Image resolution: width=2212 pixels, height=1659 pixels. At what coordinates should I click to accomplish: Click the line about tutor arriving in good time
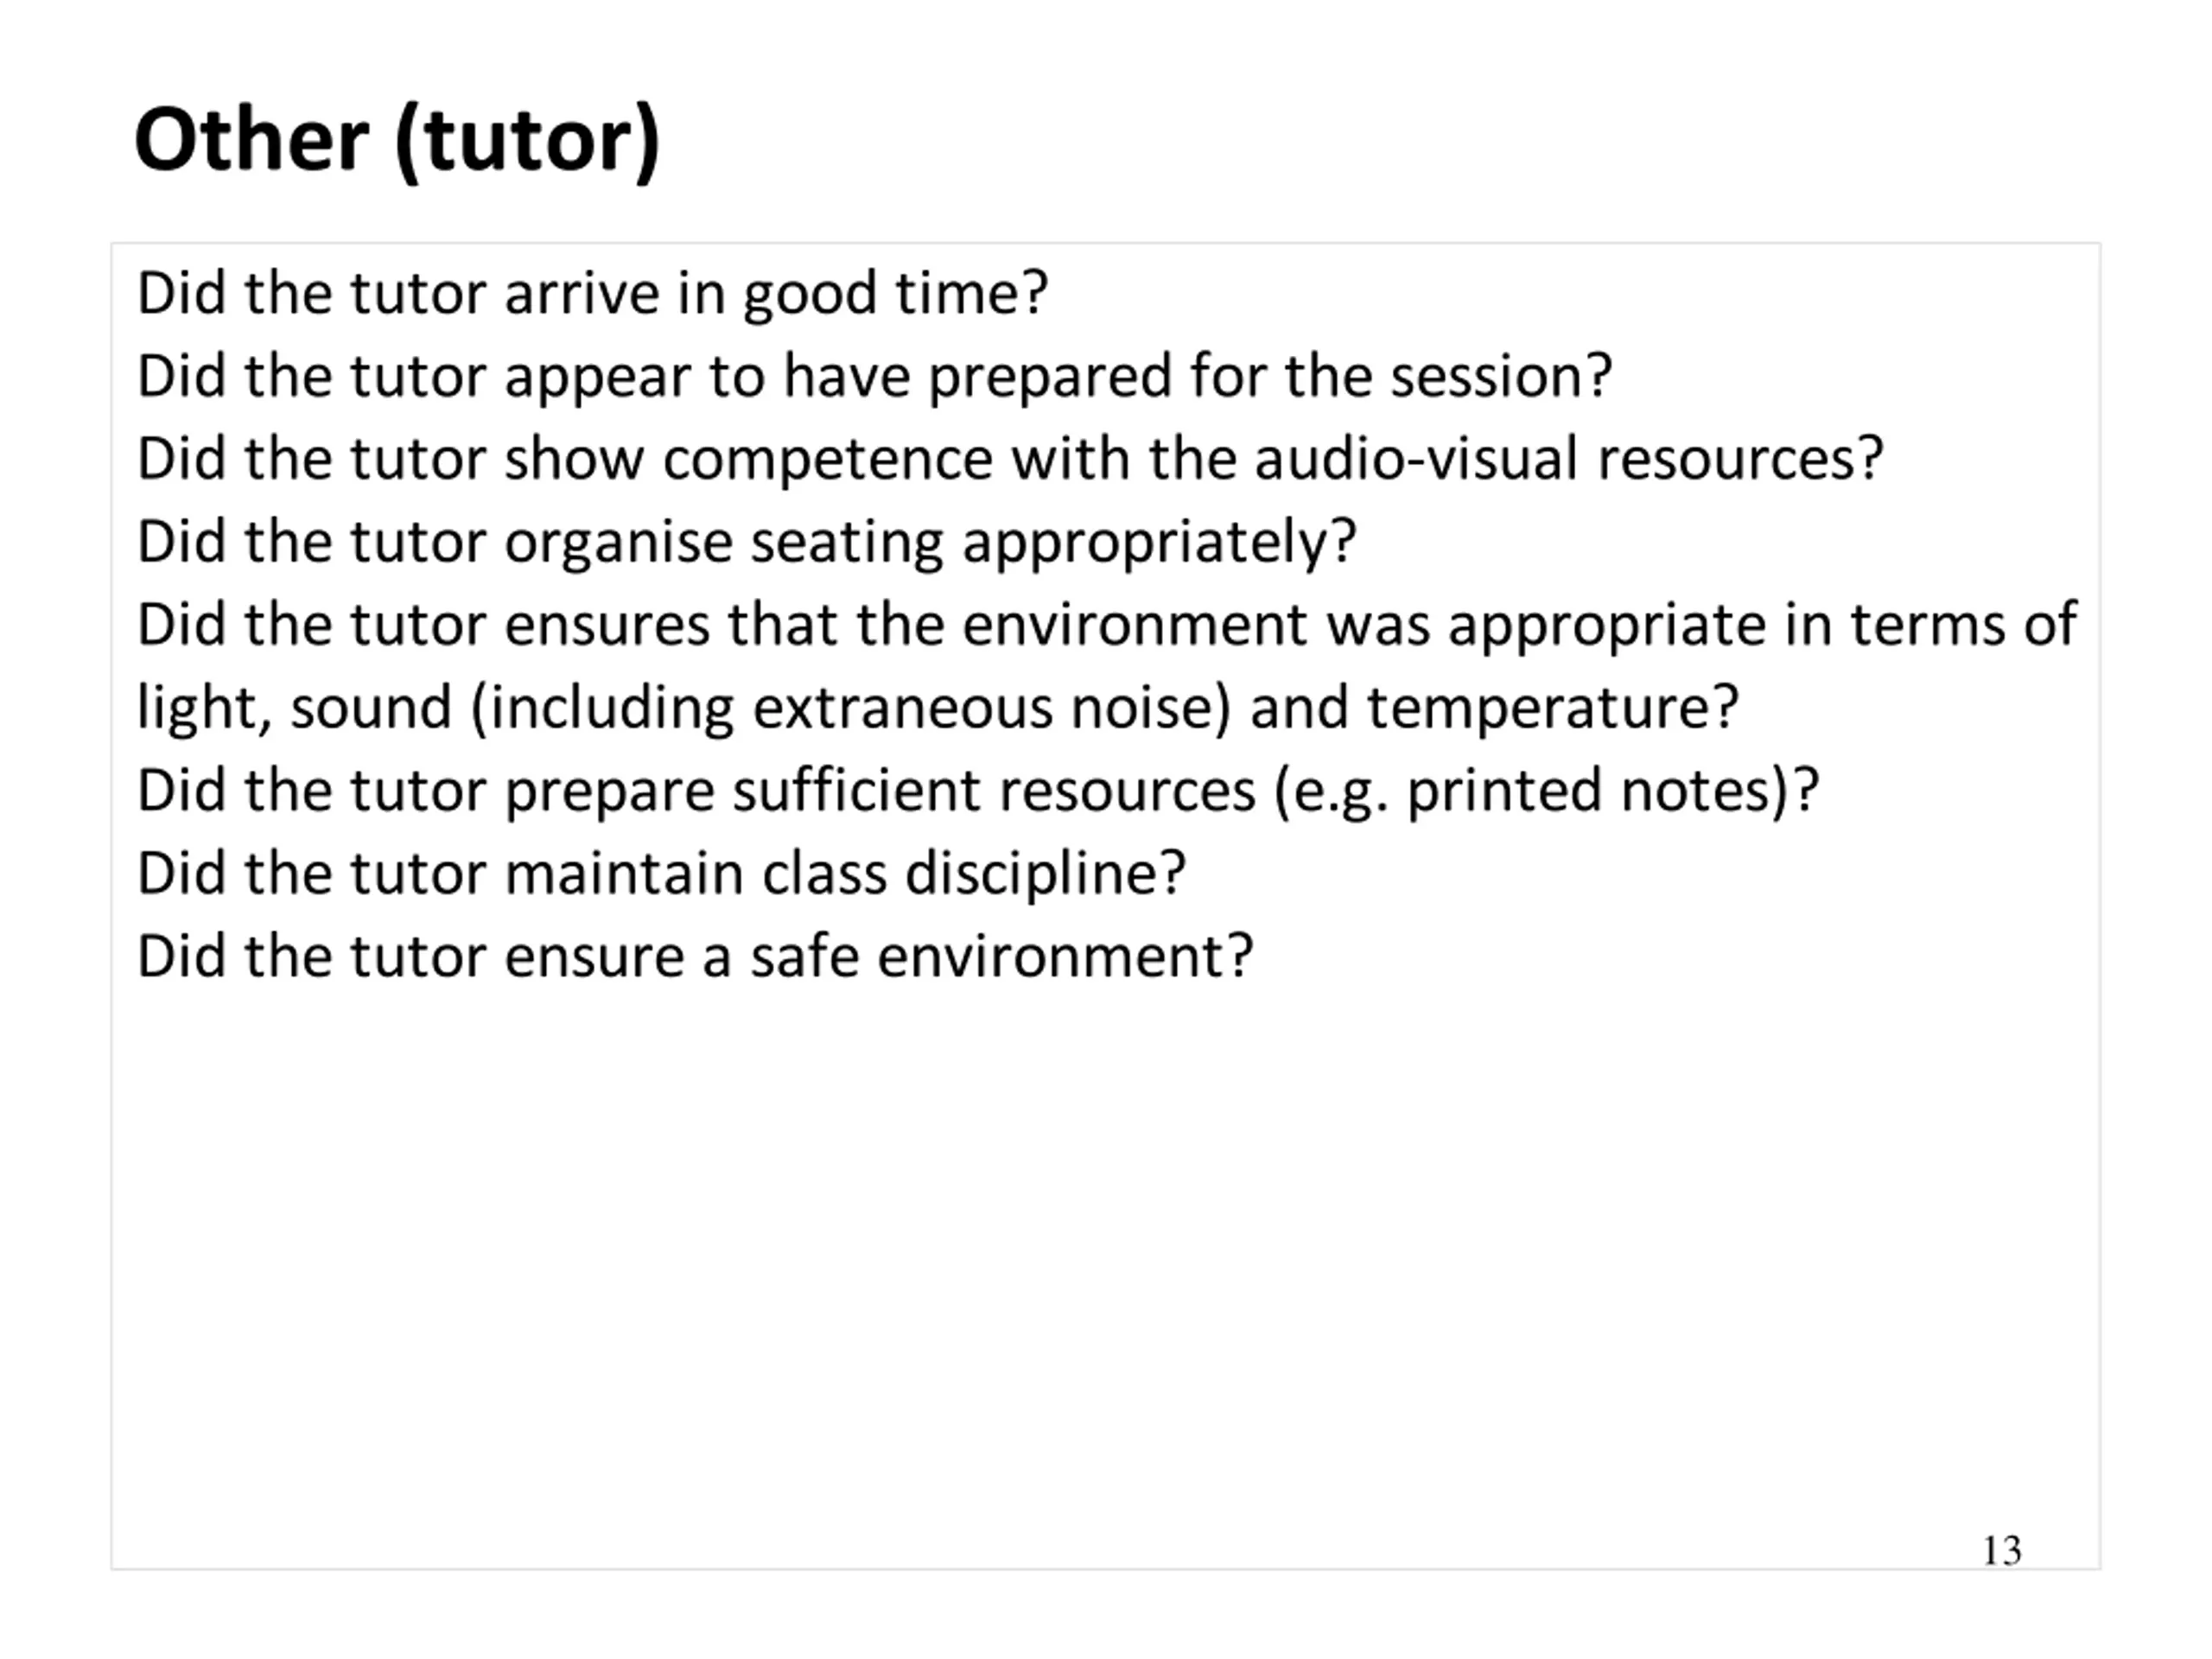point(592,295)
